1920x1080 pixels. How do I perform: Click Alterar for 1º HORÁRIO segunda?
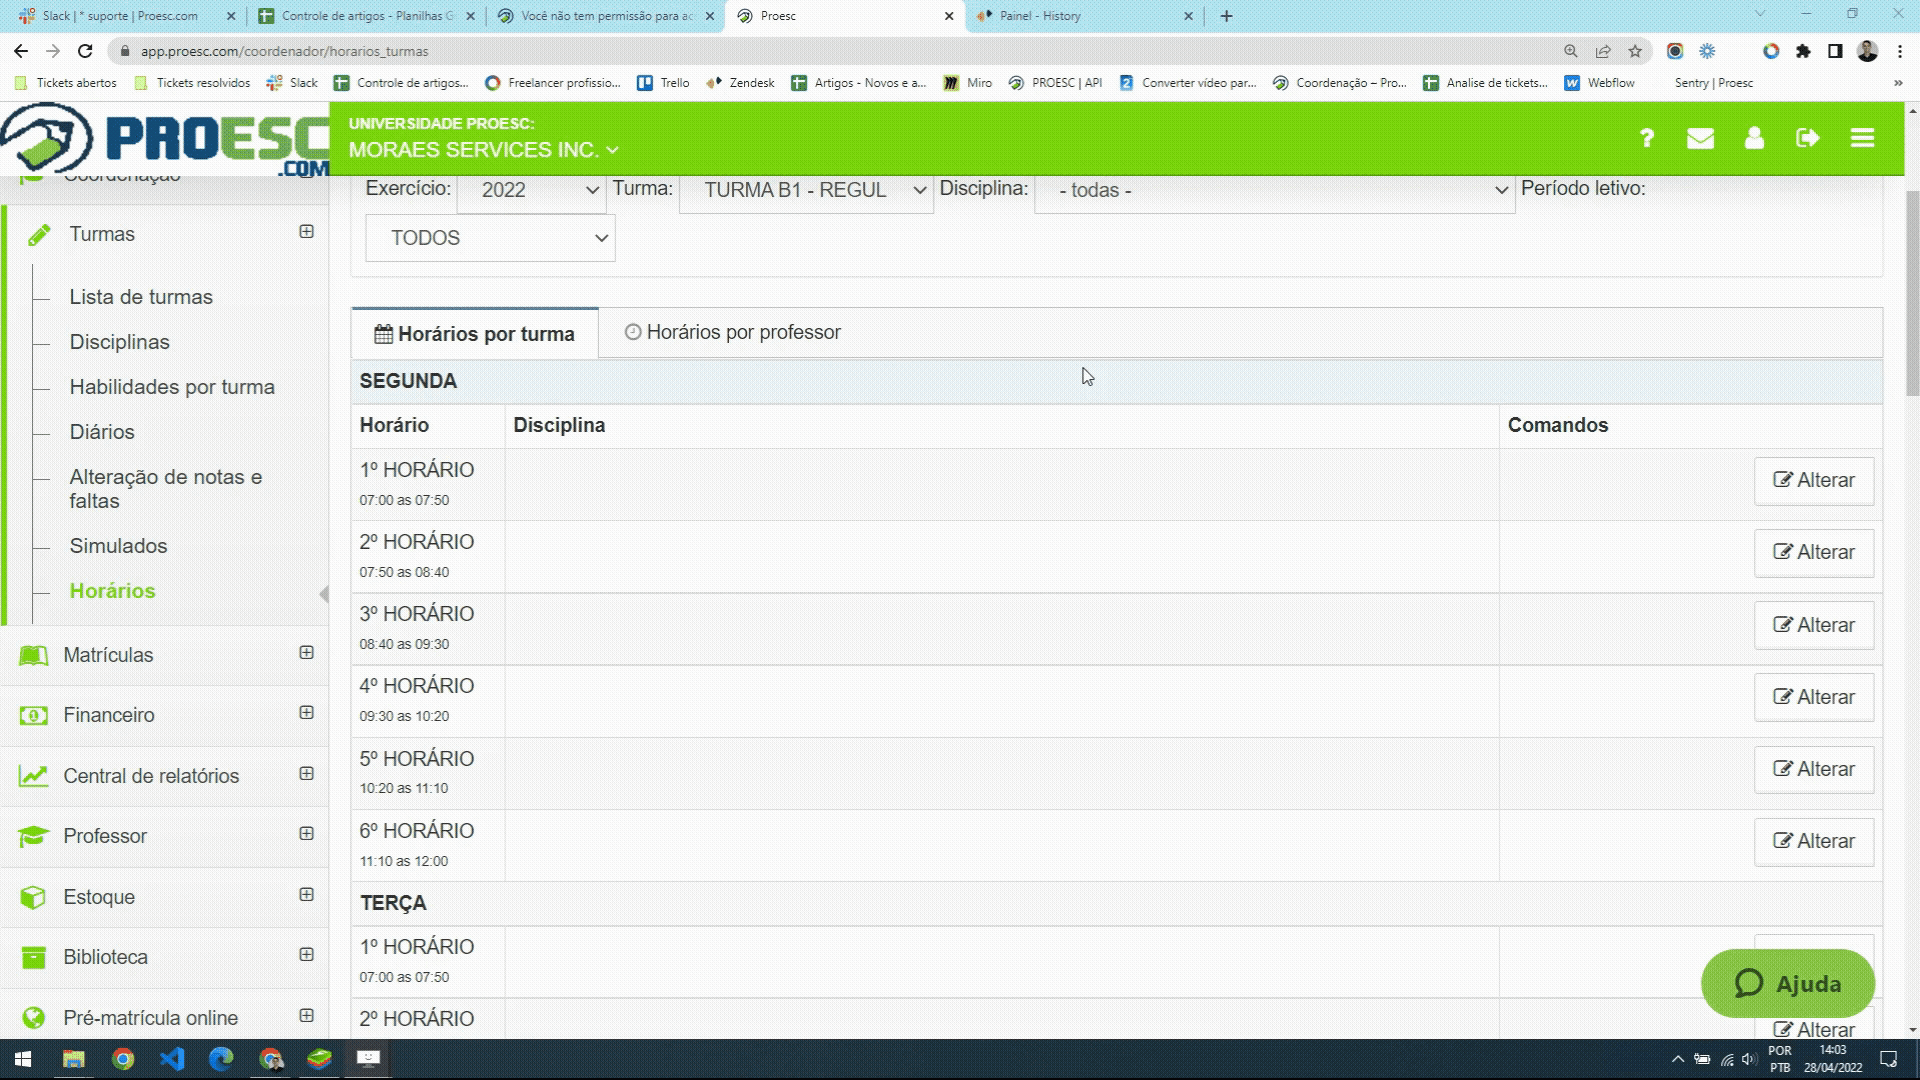(x=1817, y=480)
